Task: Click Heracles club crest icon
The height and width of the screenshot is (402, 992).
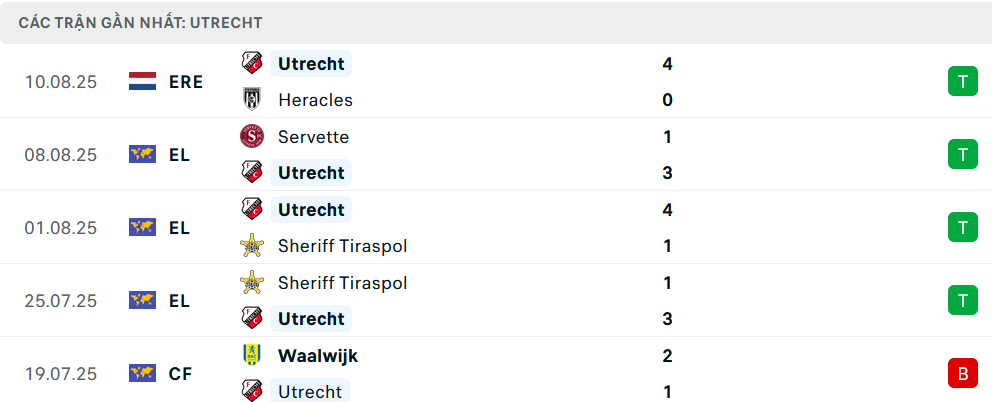Action: click(251, 100)
